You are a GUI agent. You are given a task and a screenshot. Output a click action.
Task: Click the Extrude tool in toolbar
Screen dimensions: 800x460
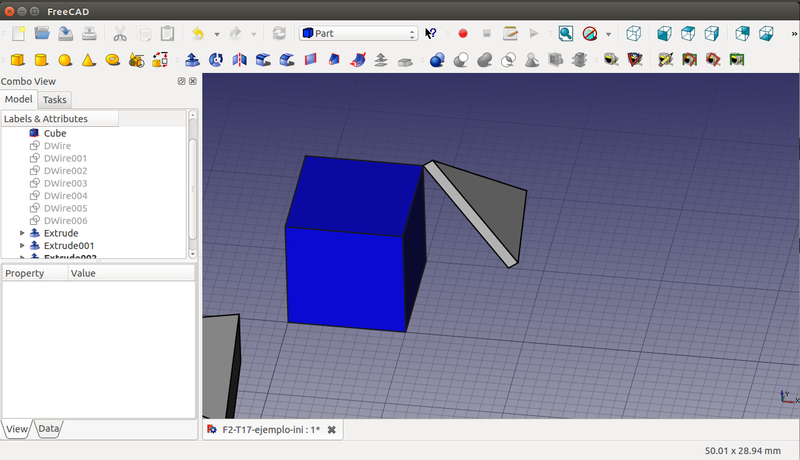pos(192,60)
